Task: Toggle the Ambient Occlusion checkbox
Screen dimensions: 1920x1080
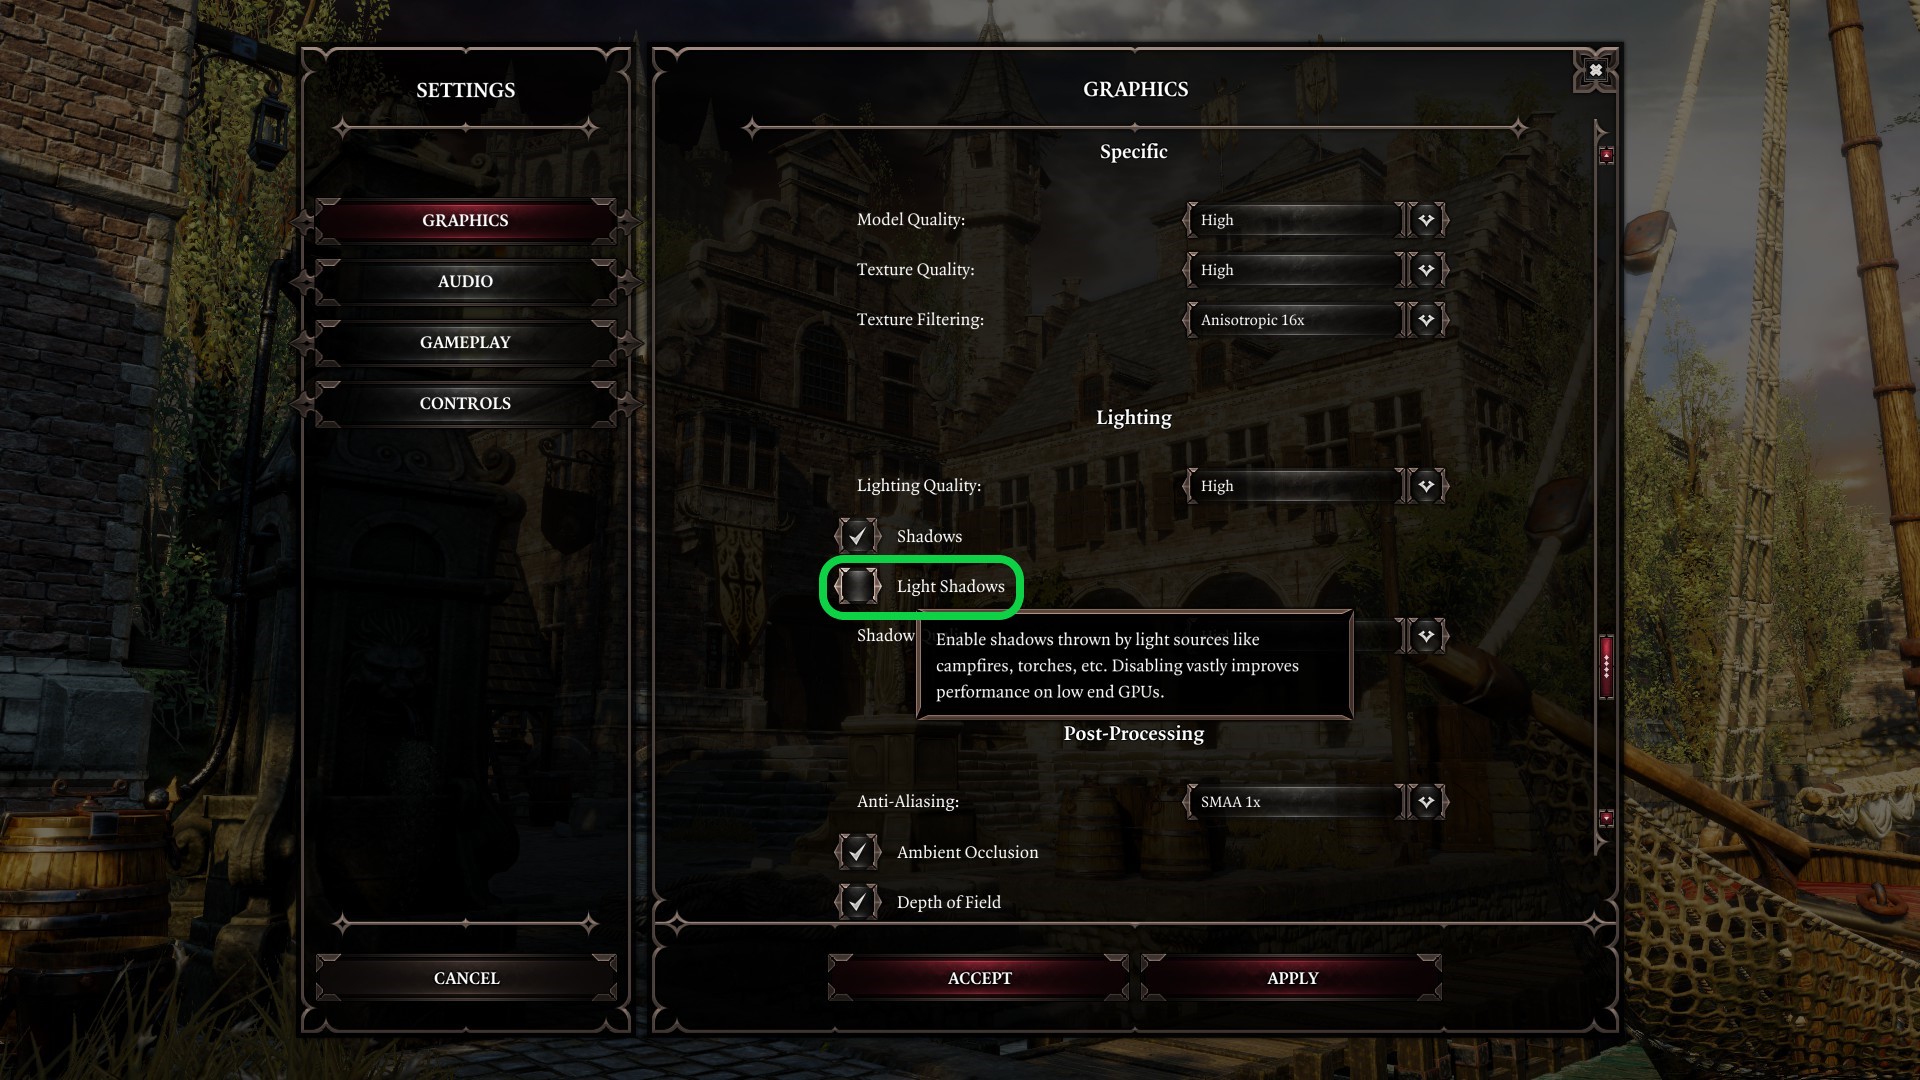Action: 858,852
